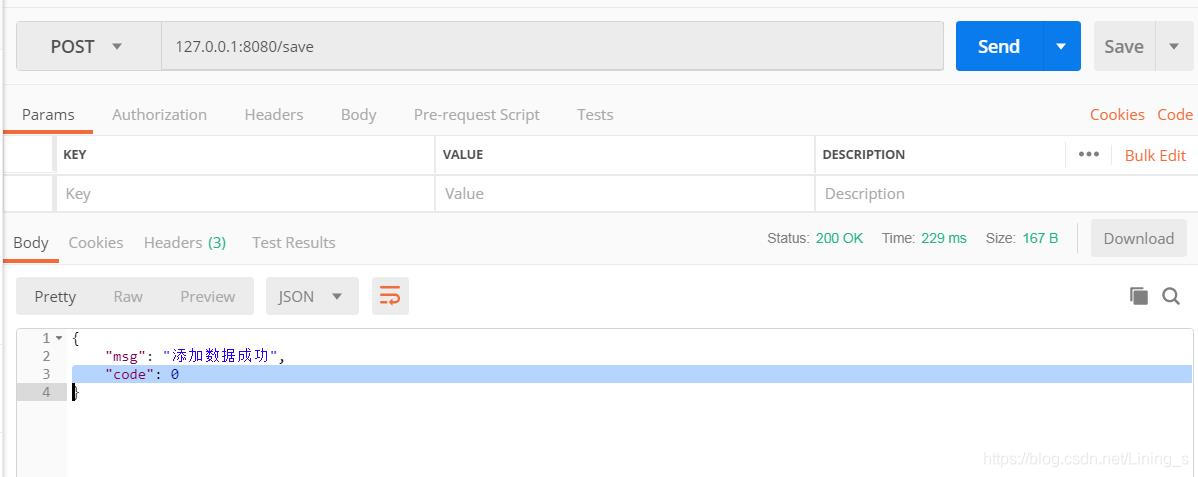Open the request Headers tab

coord(274,115)
